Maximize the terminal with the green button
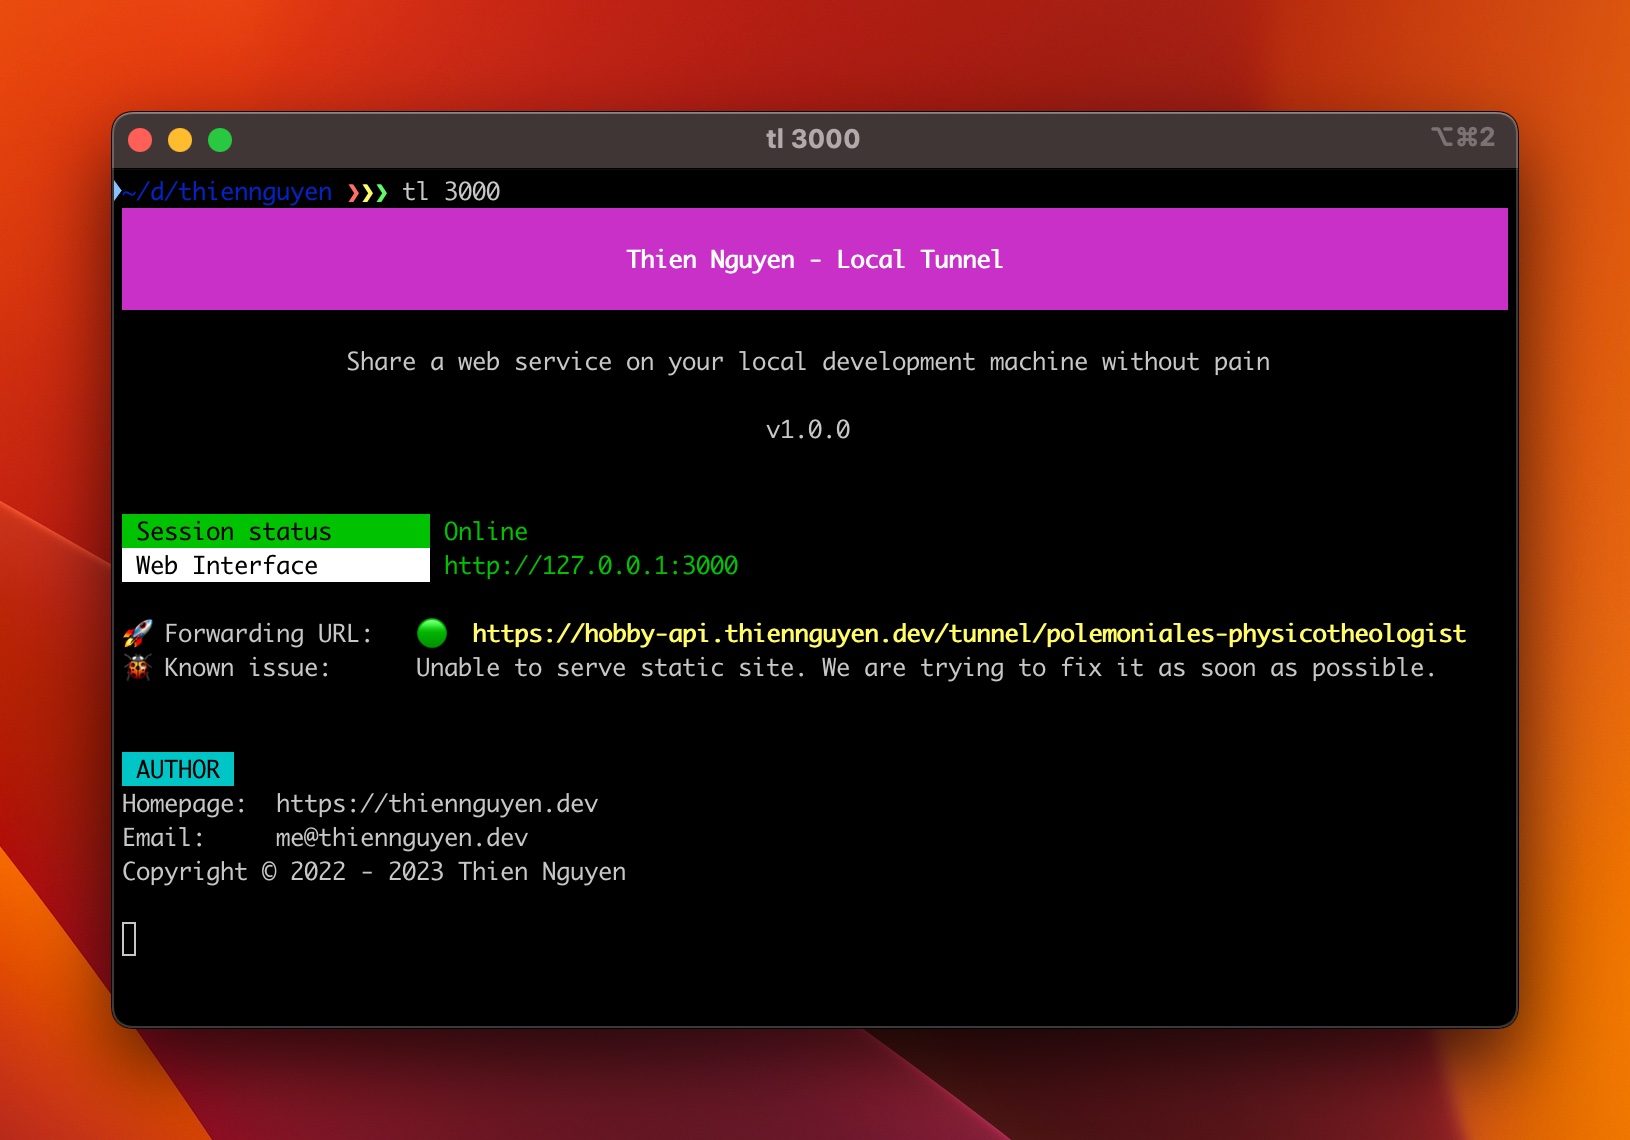Viewport: 1630px width, 1140px height. pyautogui.click(x=220, y=140)
